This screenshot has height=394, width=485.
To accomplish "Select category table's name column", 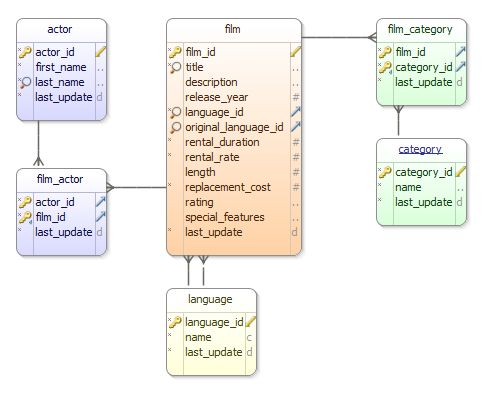I will click(x=408, y=187).
